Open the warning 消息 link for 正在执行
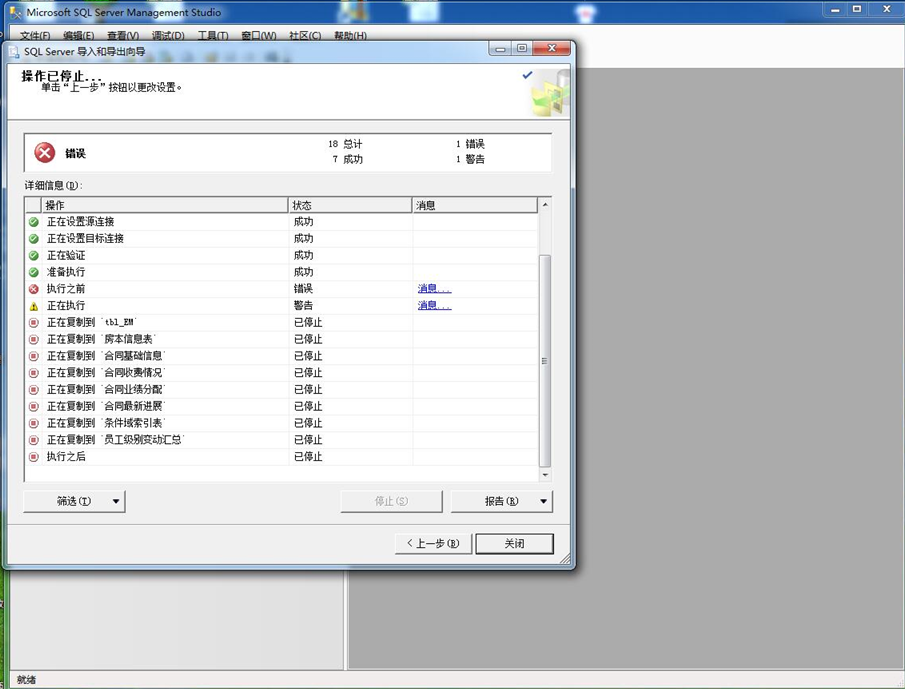This screenshot has width=905, height=689. point(434,305)
